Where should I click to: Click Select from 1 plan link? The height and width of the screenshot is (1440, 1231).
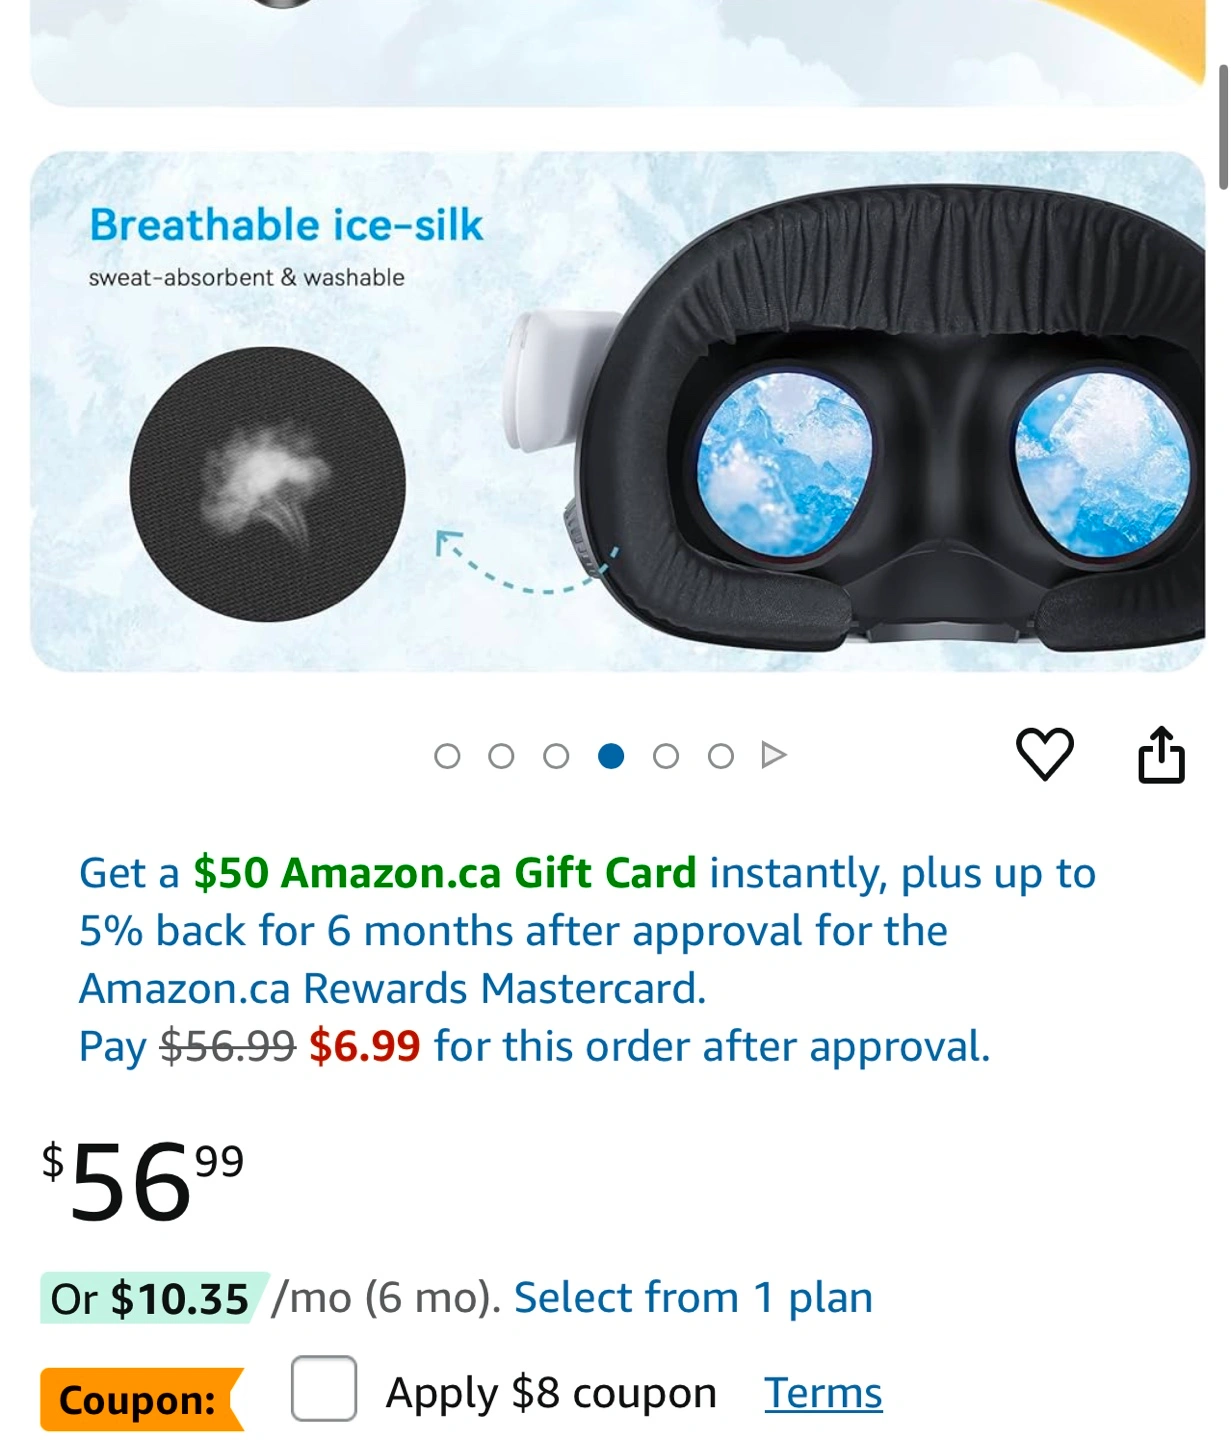pyautogui.click(x=693, y=1298)
